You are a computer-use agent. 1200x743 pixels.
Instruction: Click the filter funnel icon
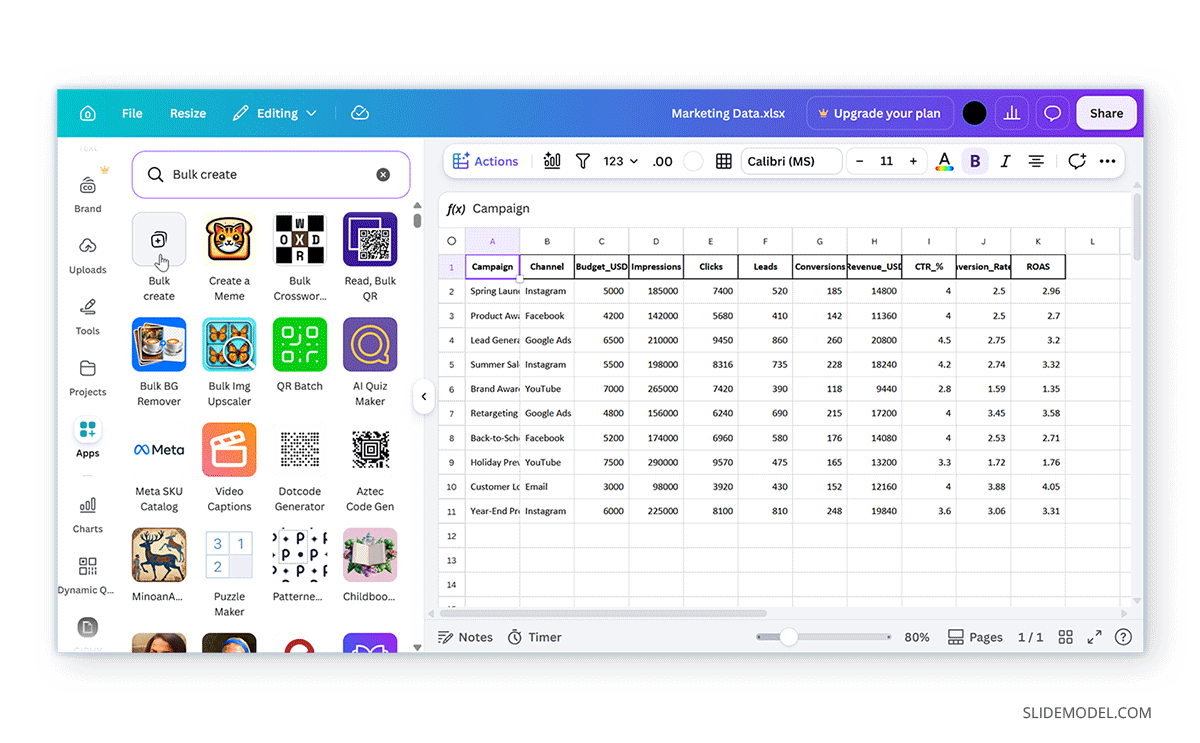point(583,161)
